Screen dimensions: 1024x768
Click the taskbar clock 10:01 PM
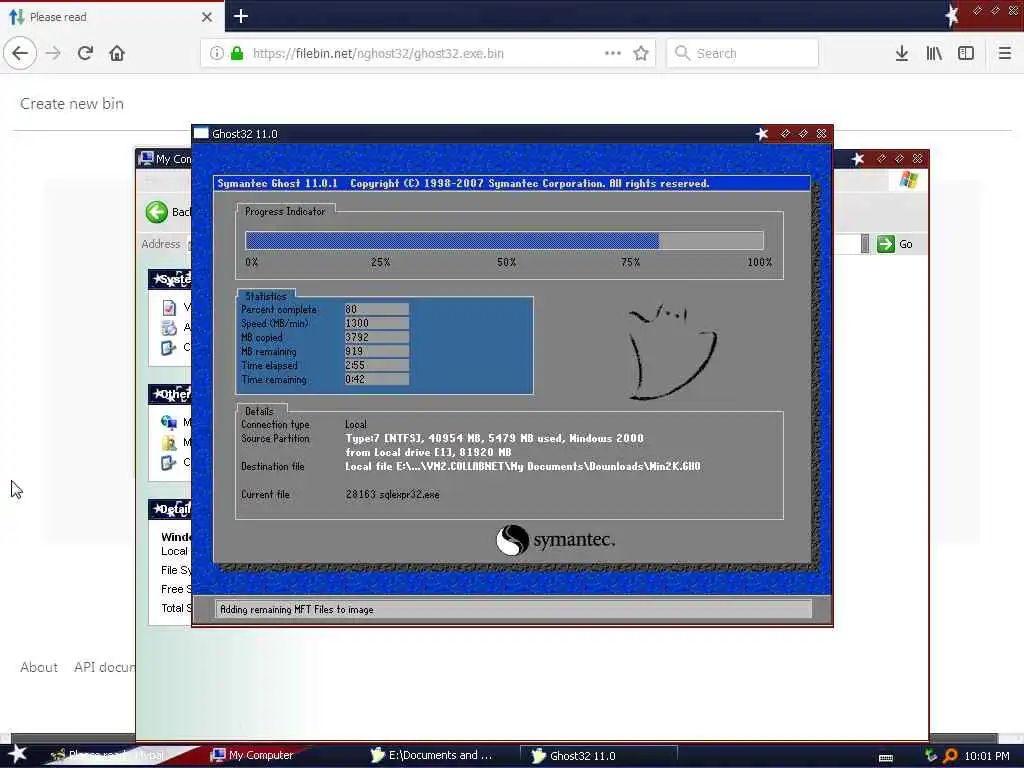click(987, 756)
